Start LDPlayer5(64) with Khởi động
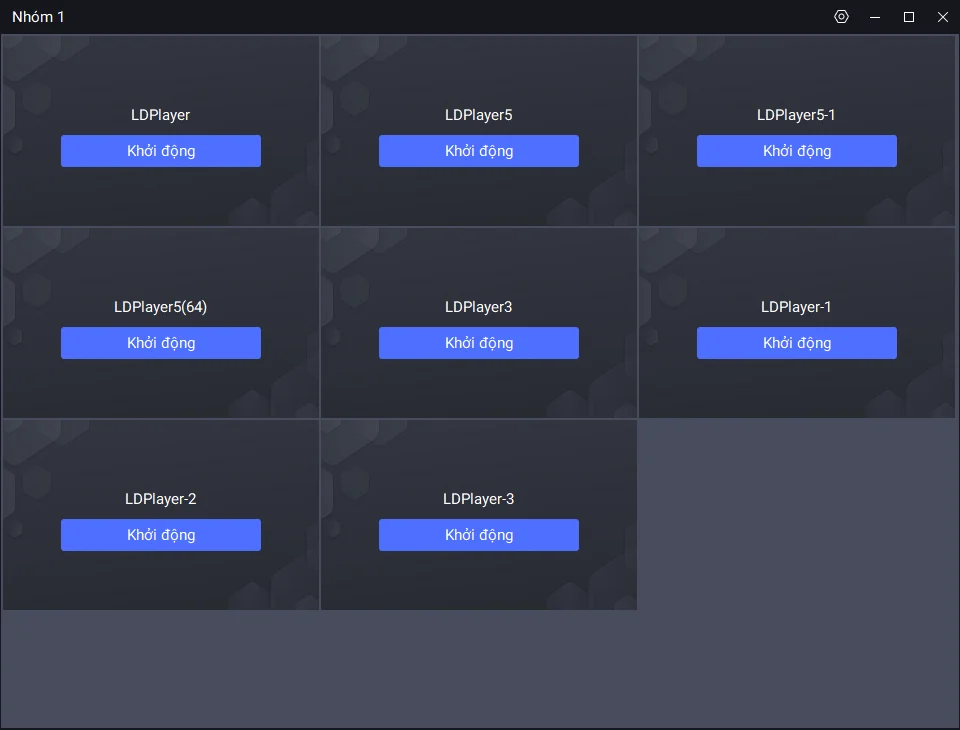 coord(161,343)
